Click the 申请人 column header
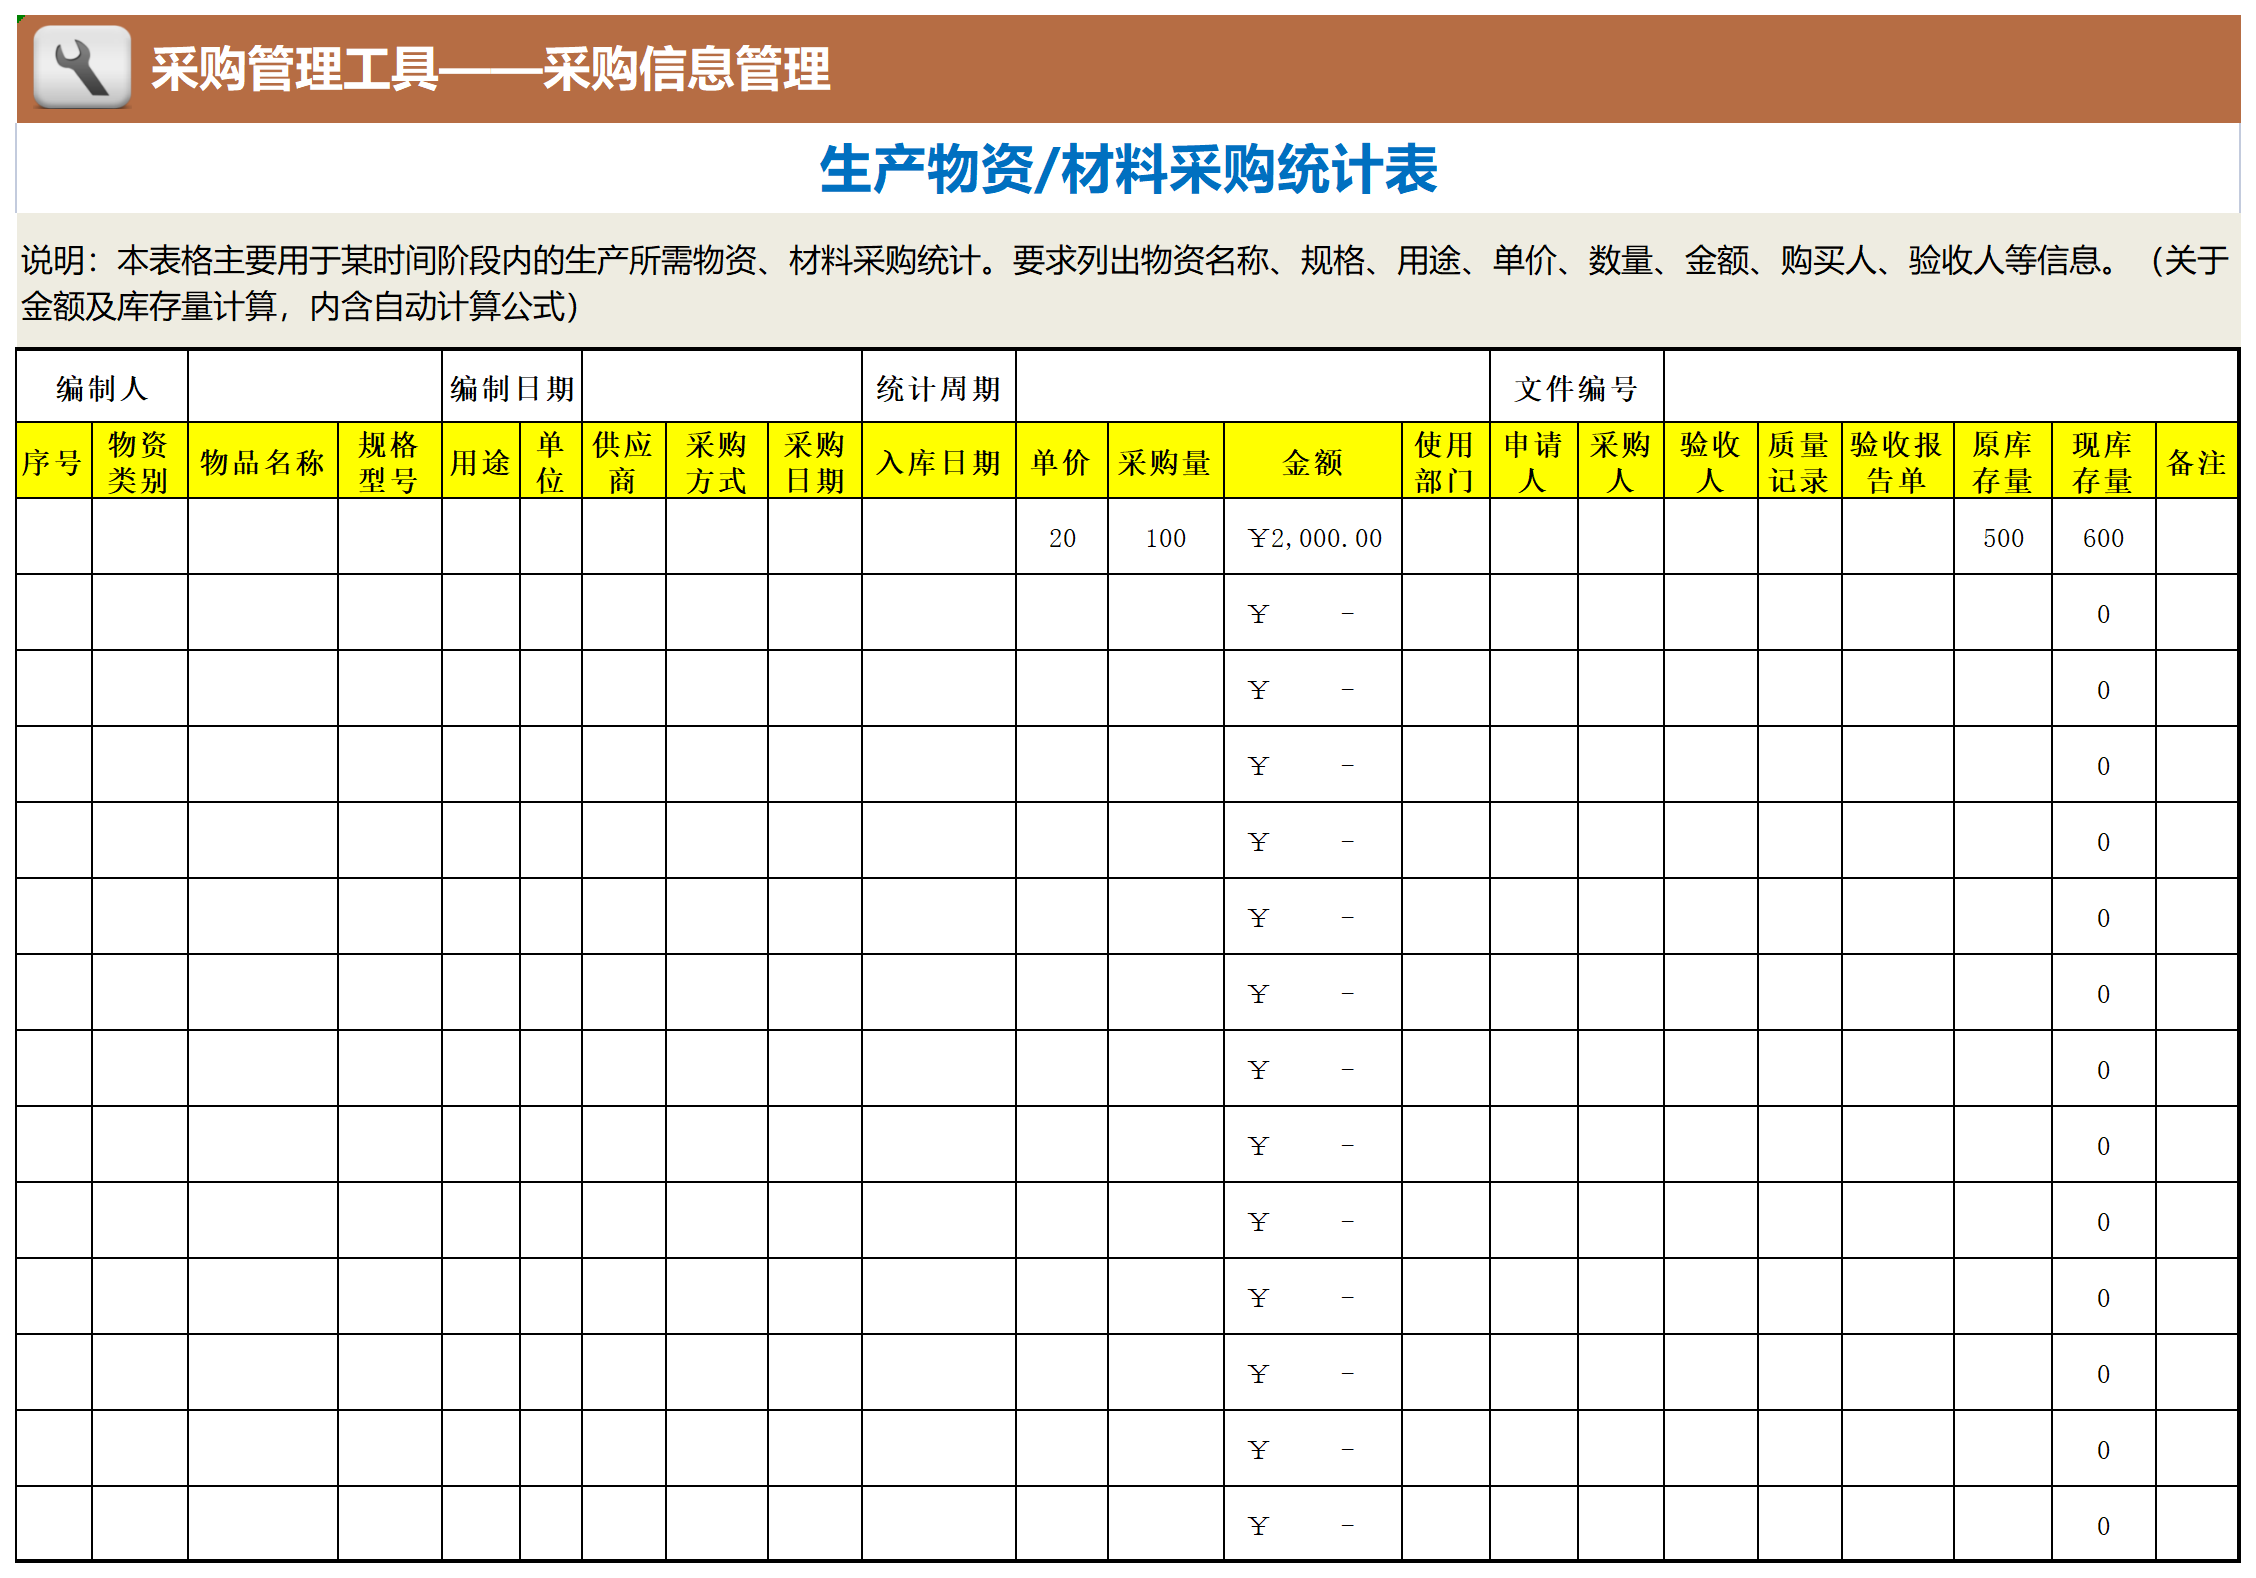The width and height of the screenshot is (2256, 1578). [x=1534, y=461]
